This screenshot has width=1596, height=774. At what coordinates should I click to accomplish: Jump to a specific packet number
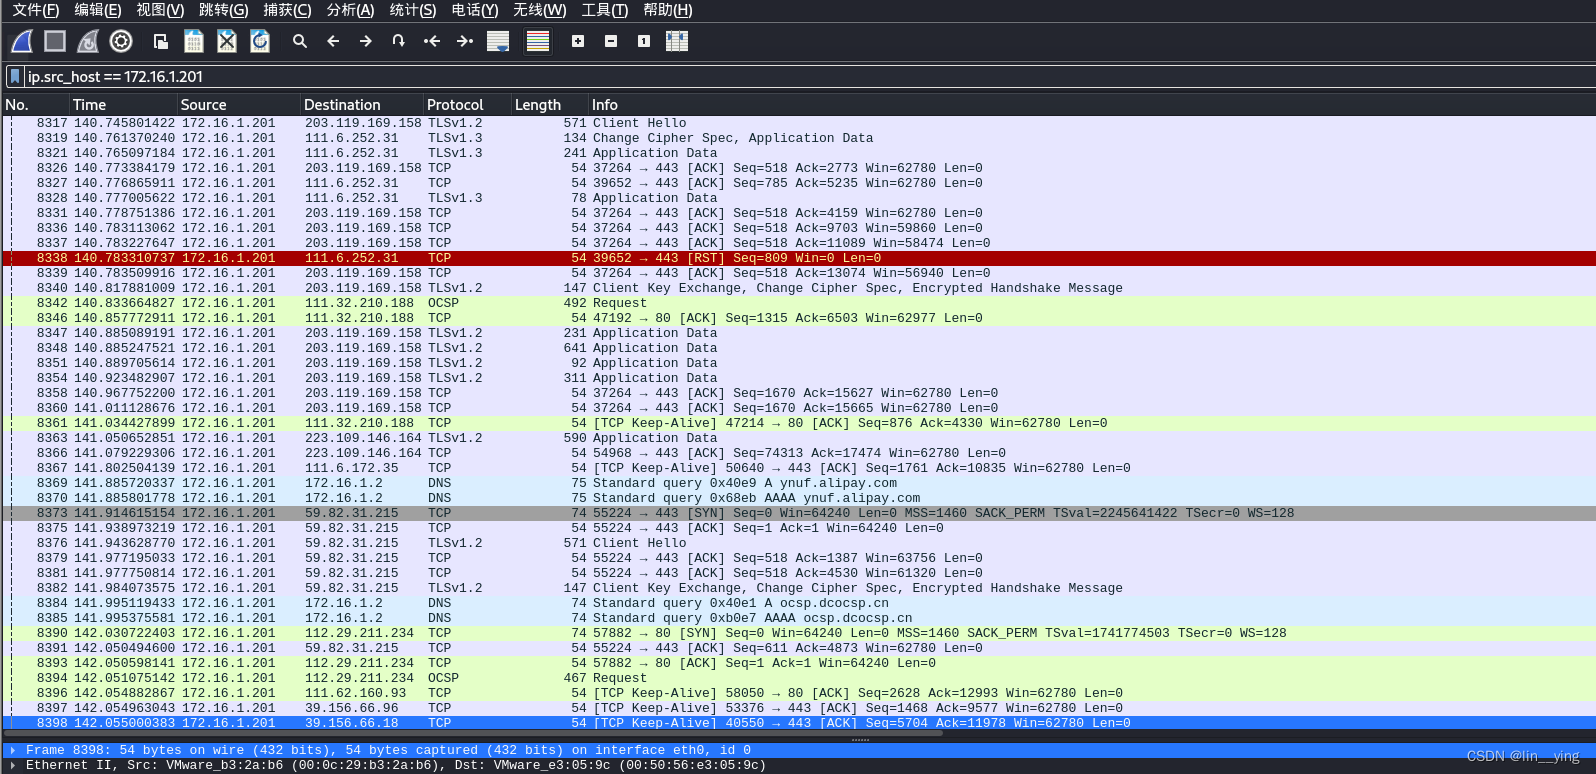[398, 41]
